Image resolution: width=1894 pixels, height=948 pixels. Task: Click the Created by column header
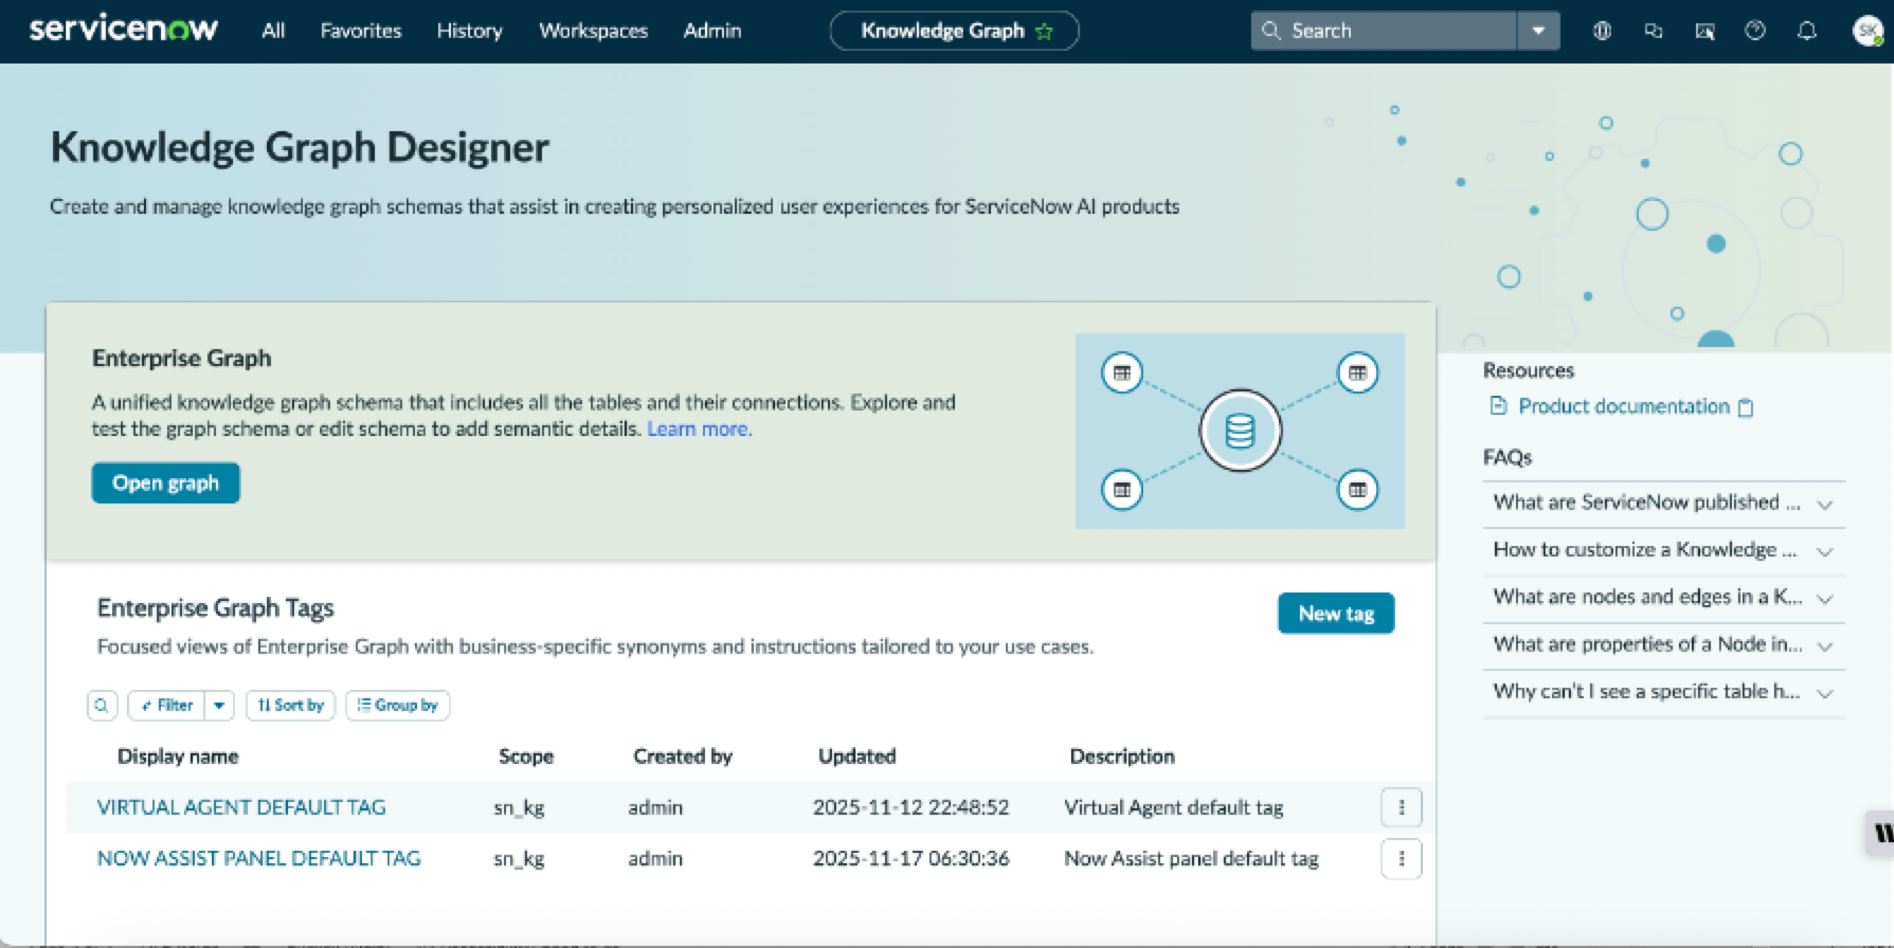(x=683, y=756)
